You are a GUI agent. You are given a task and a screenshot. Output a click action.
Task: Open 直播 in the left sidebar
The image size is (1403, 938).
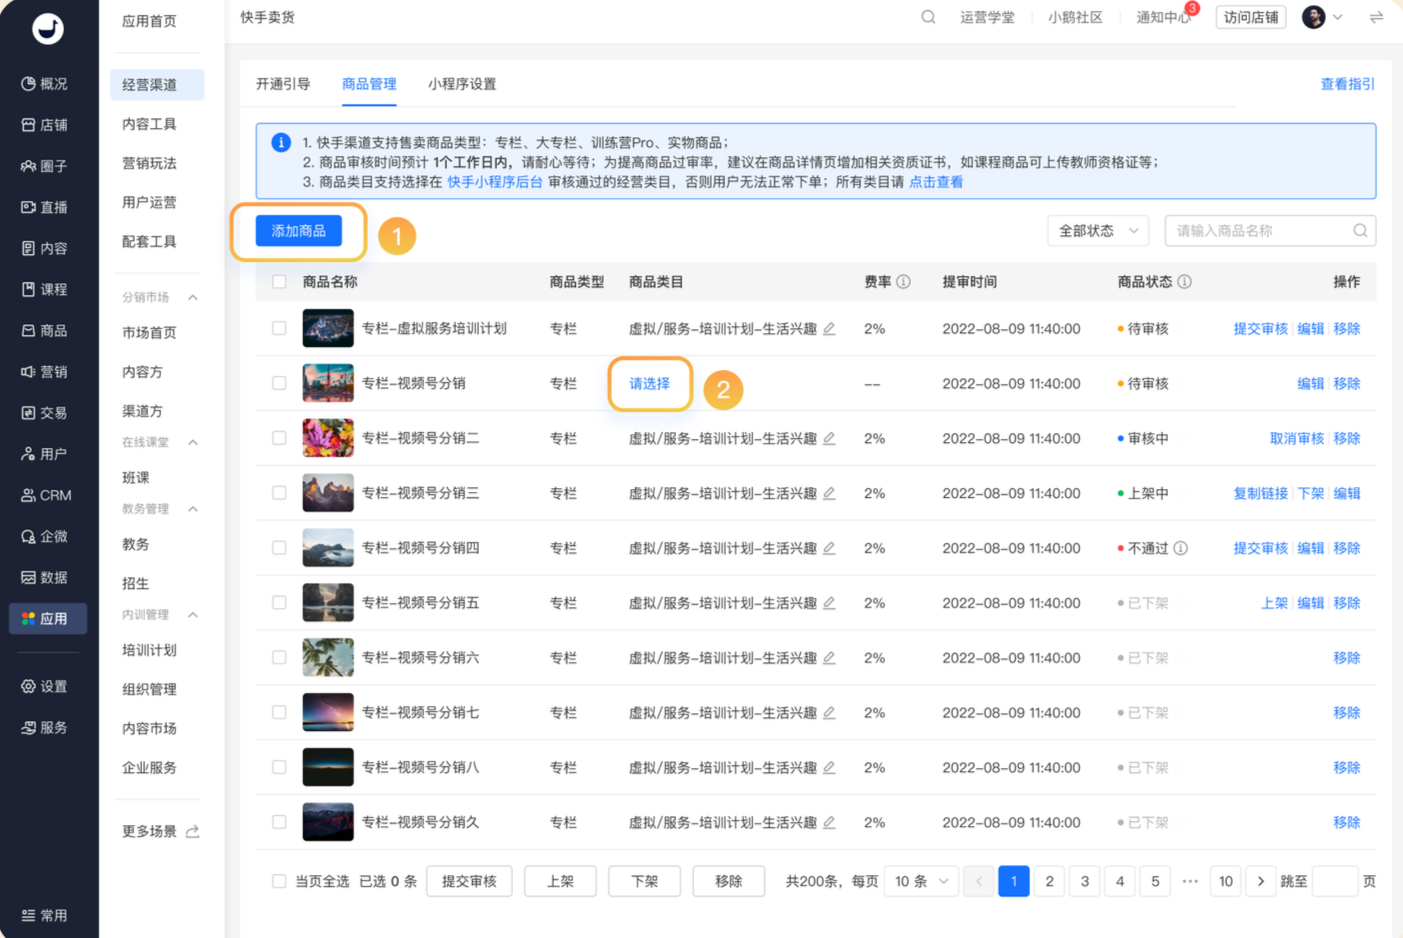(45, 207)
